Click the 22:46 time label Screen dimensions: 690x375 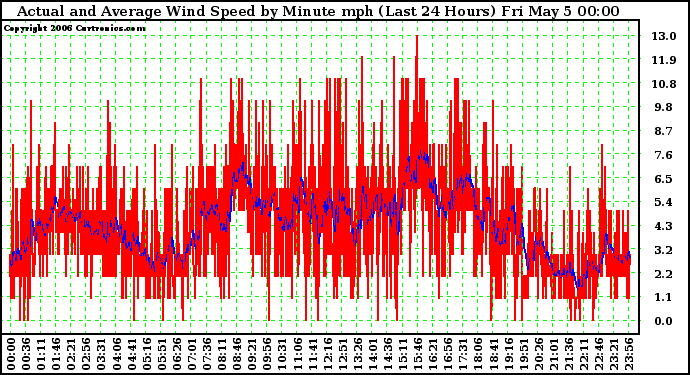[599, 354]
